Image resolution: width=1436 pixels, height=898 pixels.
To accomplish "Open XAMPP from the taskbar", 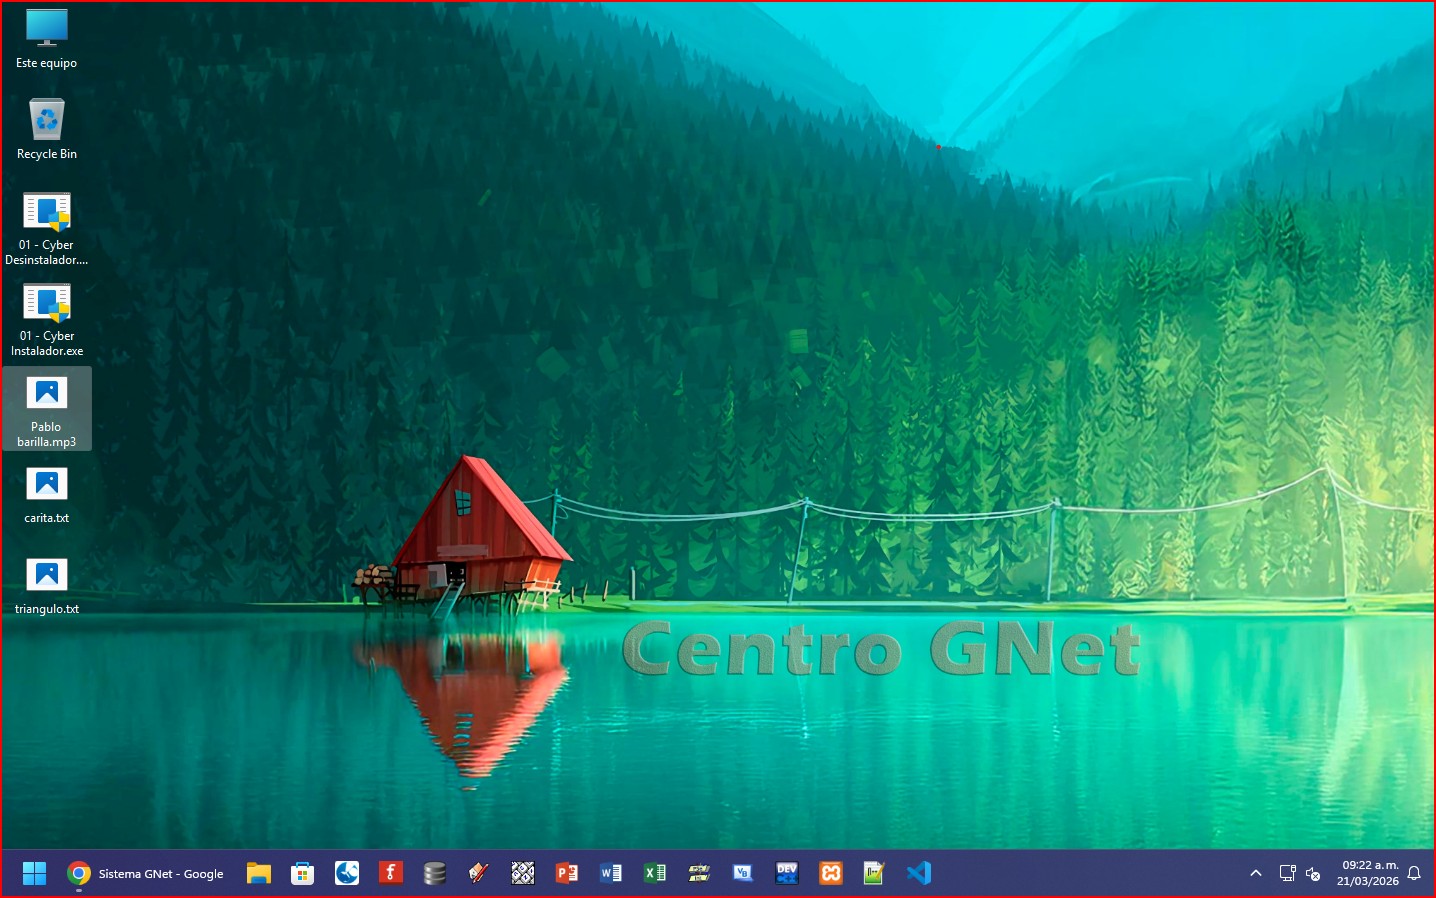I will click(831, 873).
